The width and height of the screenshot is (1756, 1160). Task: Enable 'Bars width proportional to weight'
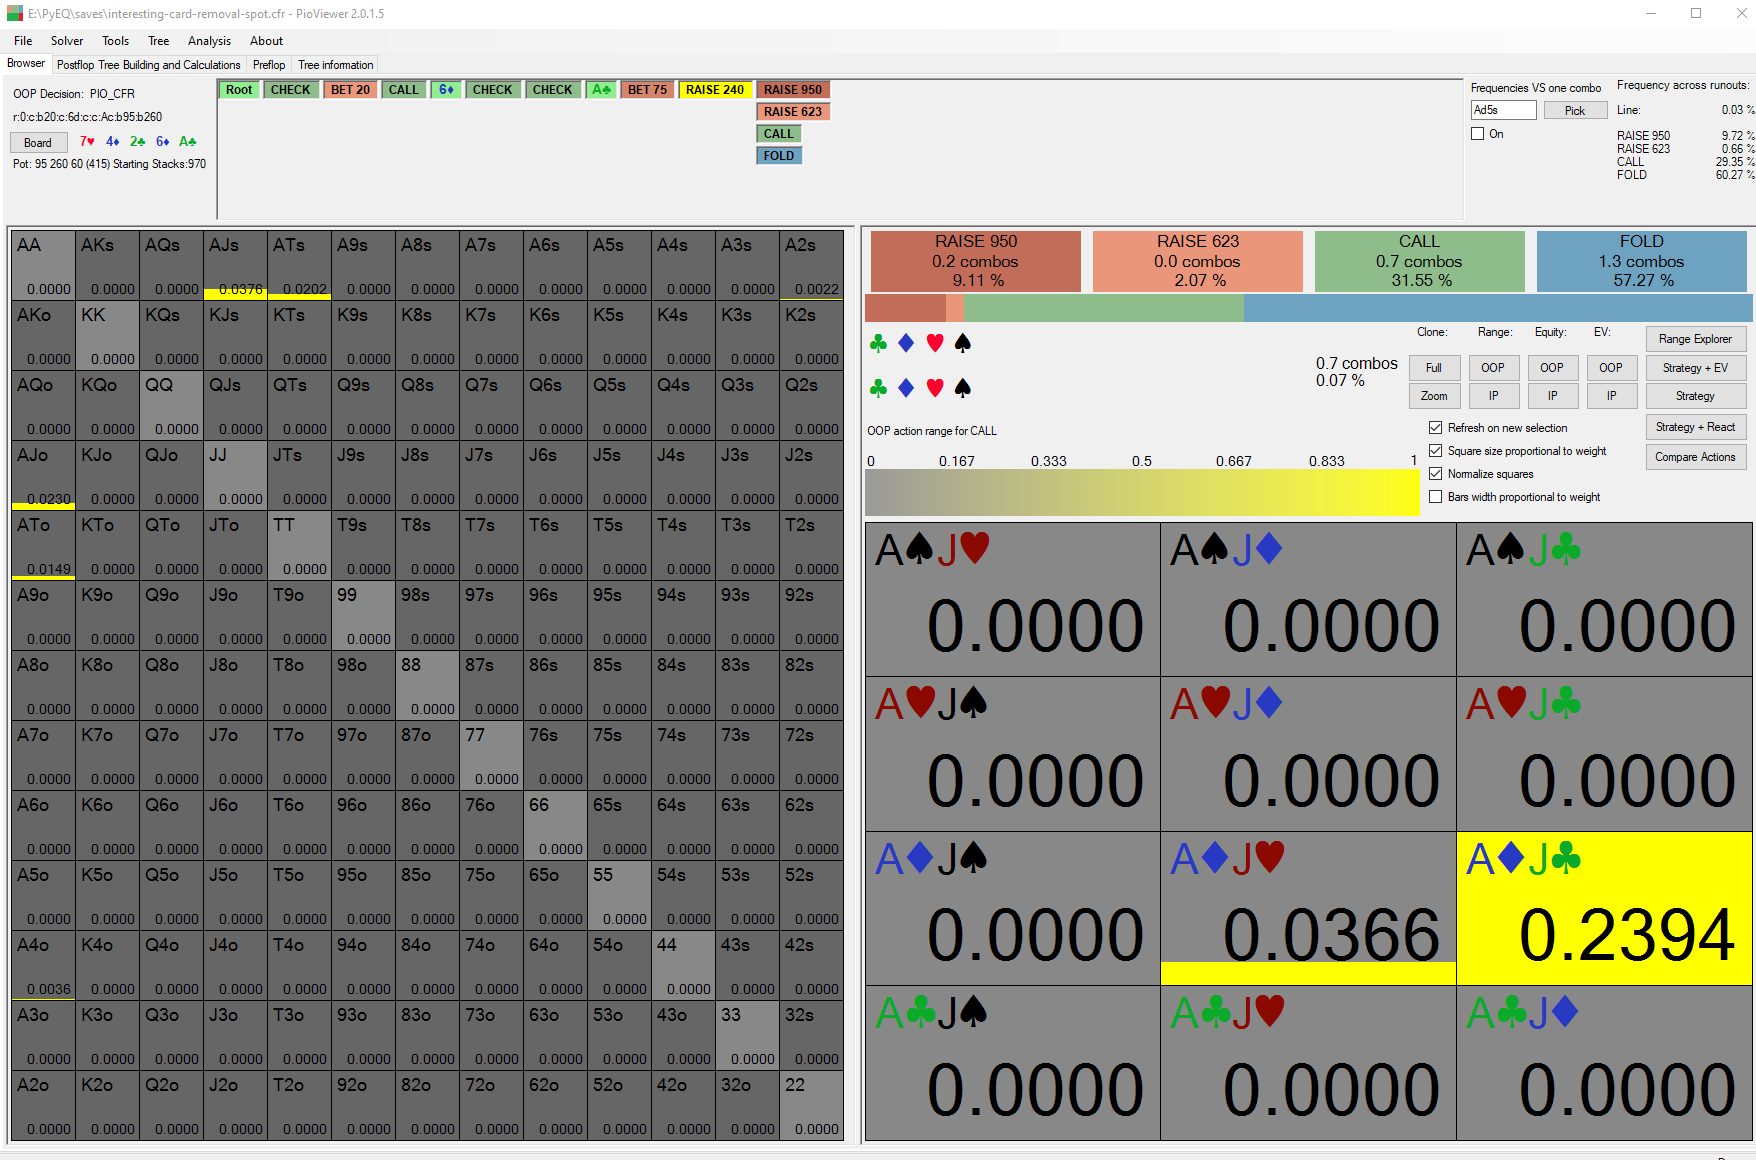point(1435,497)
